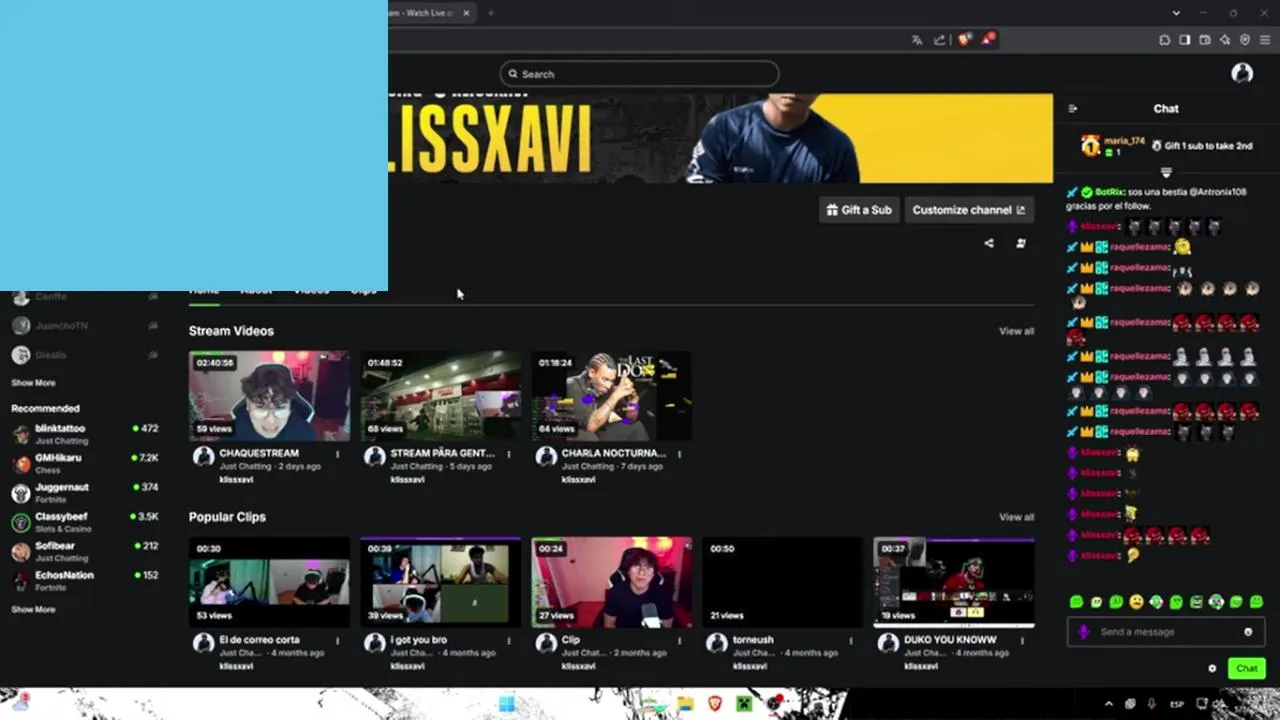Click the browser share page icon

point(939,40)
